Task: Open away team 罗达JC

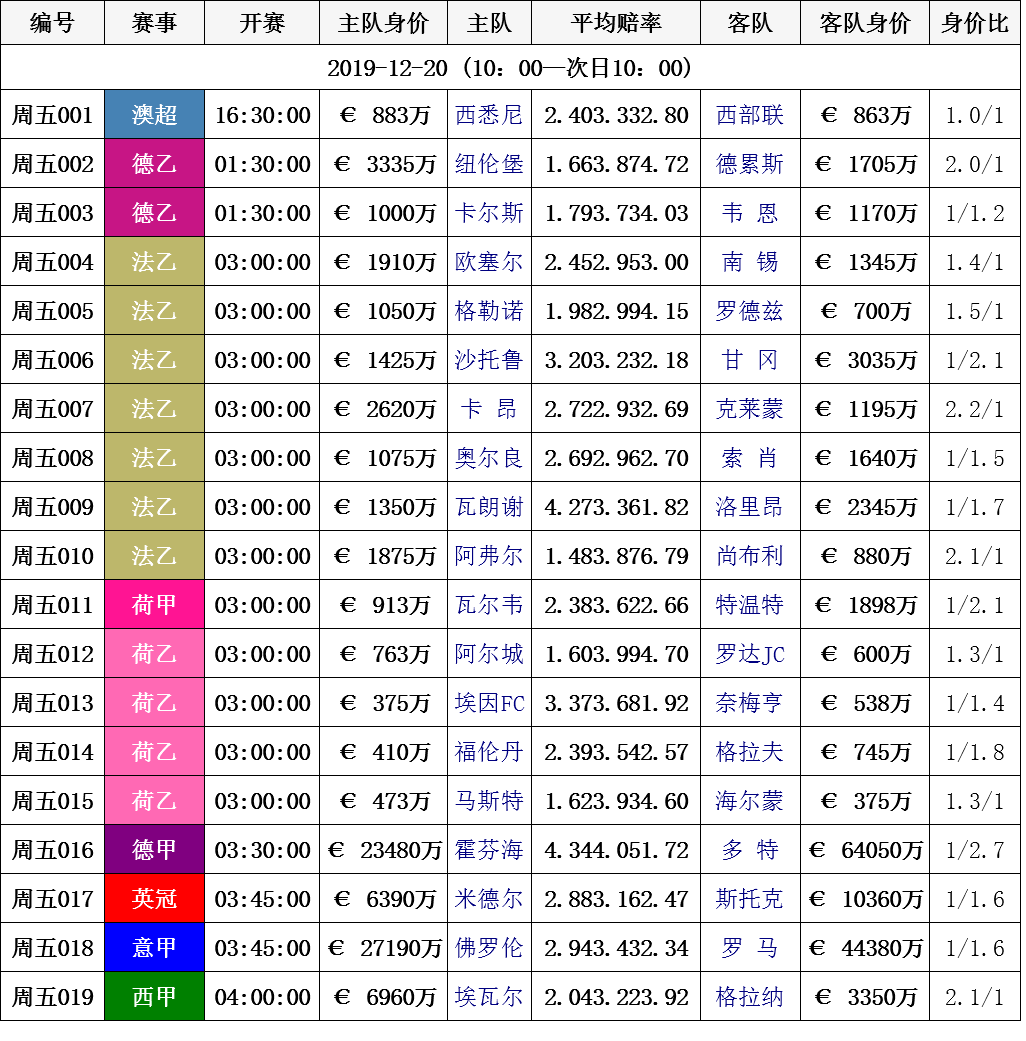Action: (x=750, y=654)
